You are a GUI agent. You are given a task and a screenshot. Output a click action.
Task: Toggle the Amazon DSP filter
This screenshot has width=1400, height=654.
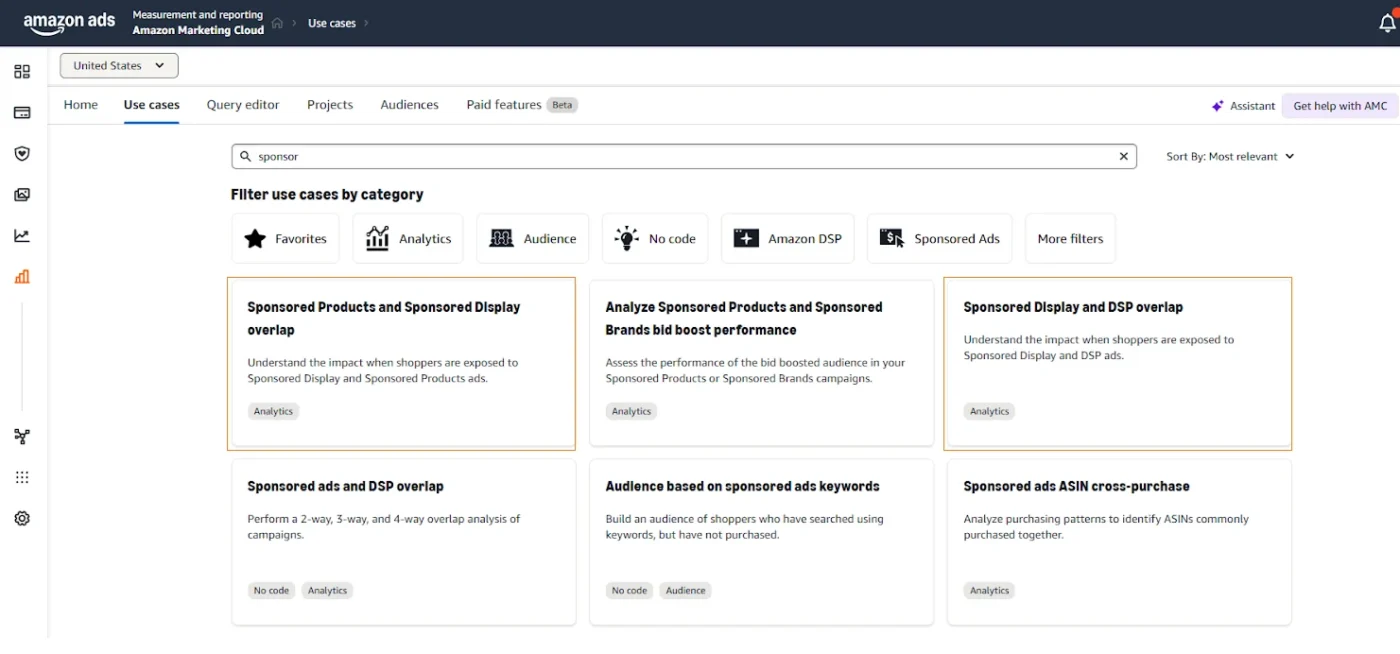tap(787, 238)
